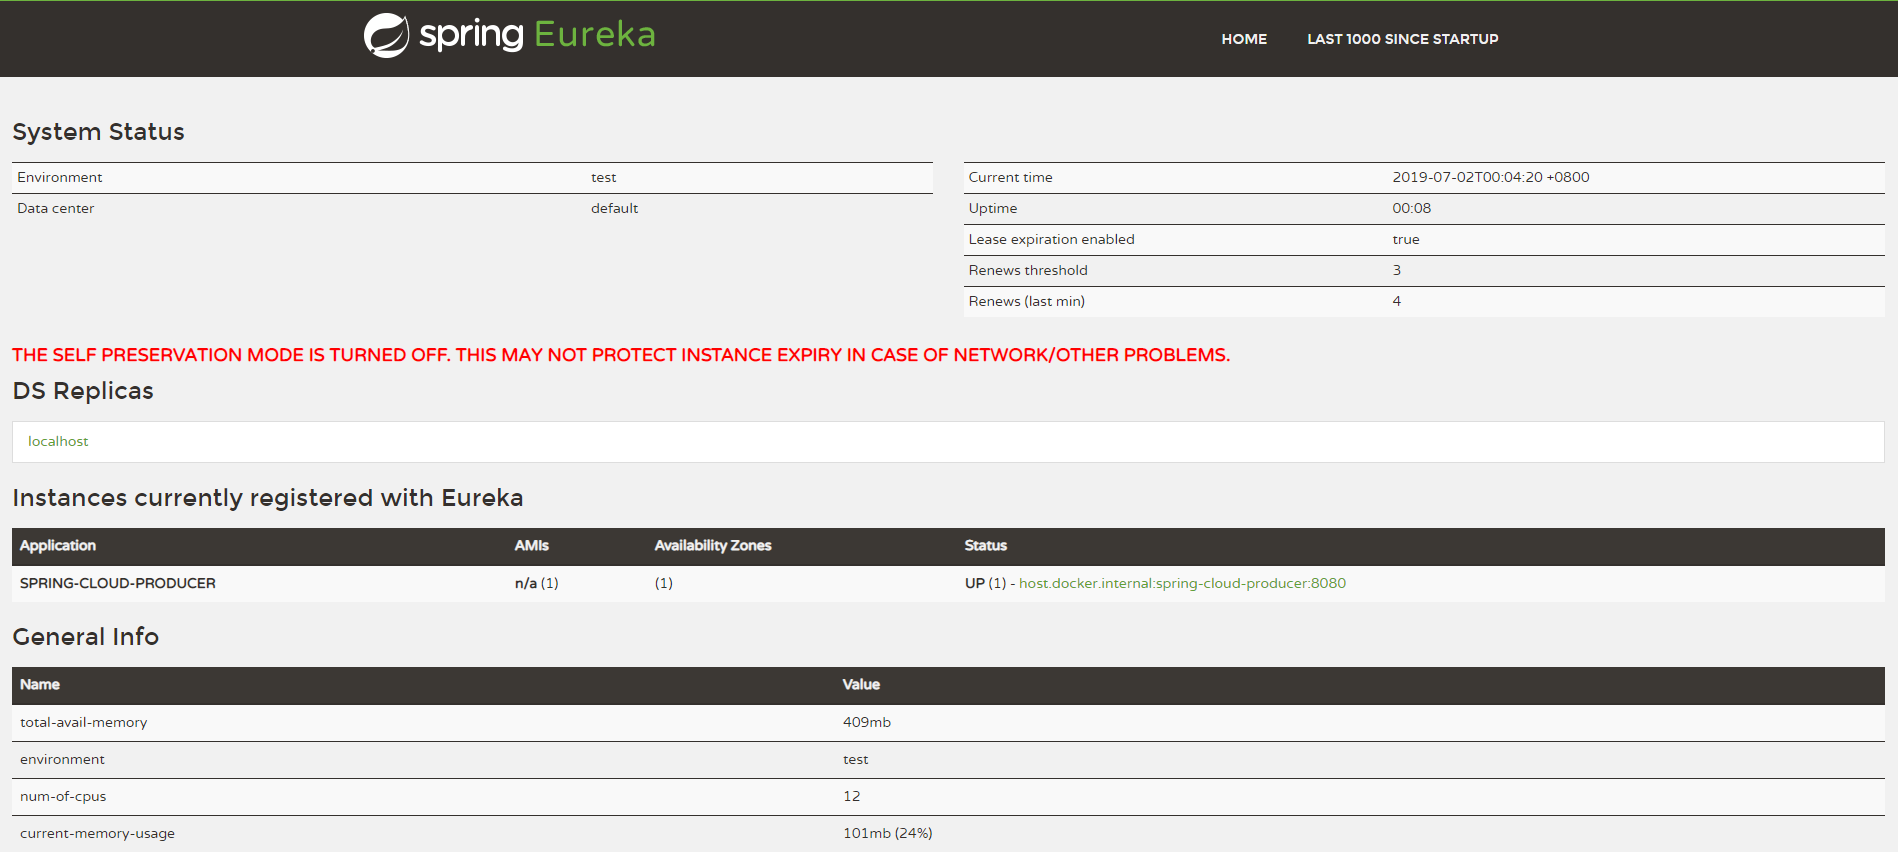Click the Name column header in General Info
The image size is (1898, 852).
pos(40,684)
